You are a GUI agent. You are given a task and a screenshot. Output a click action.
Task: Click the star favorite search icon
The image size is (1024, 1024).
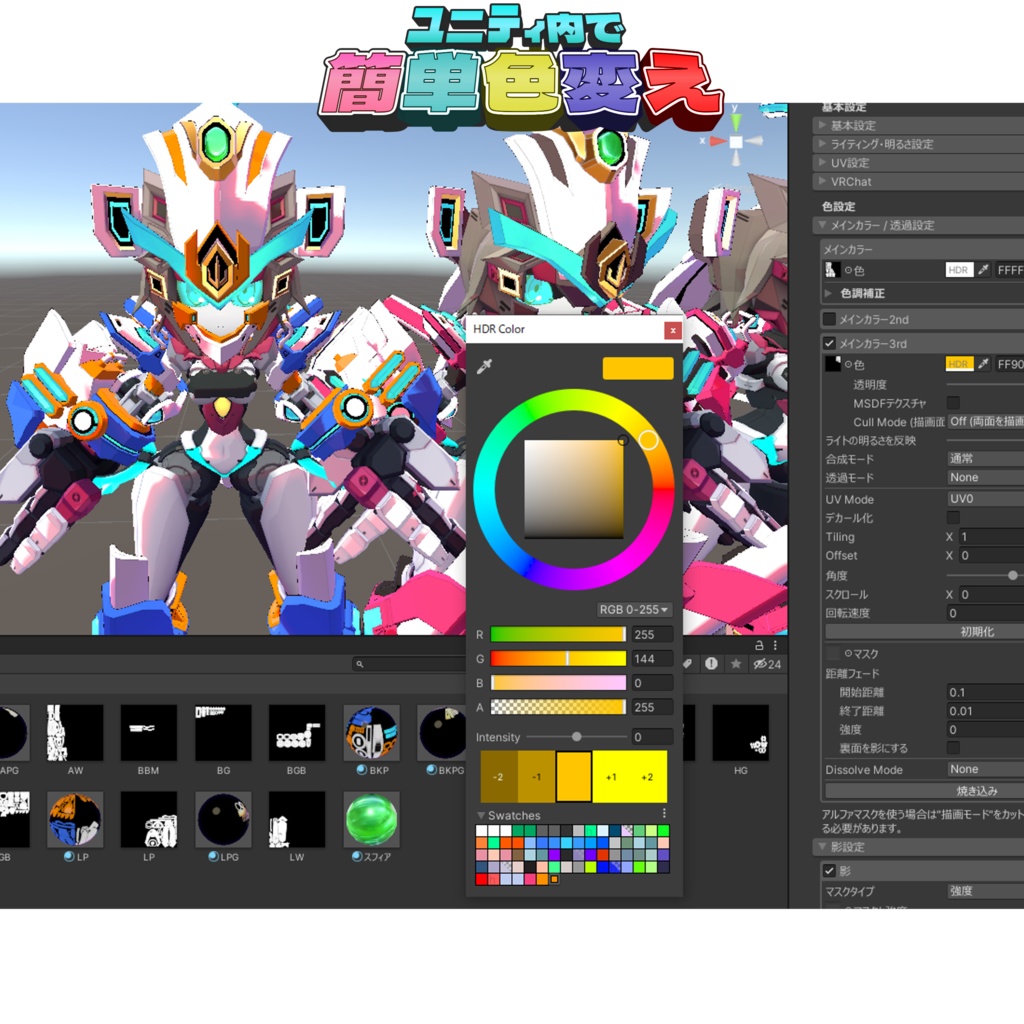736,664
